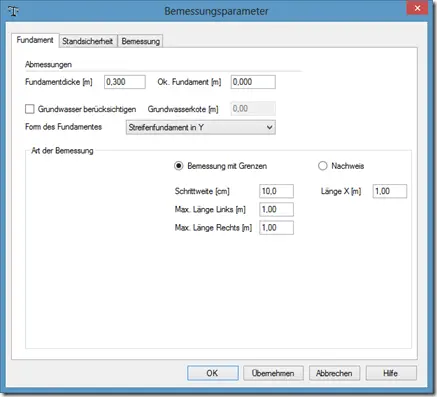The height and width of the screenshot is (397, 437).
Task: Cancel with the Abbrechen button
Action: click(334, 373)
